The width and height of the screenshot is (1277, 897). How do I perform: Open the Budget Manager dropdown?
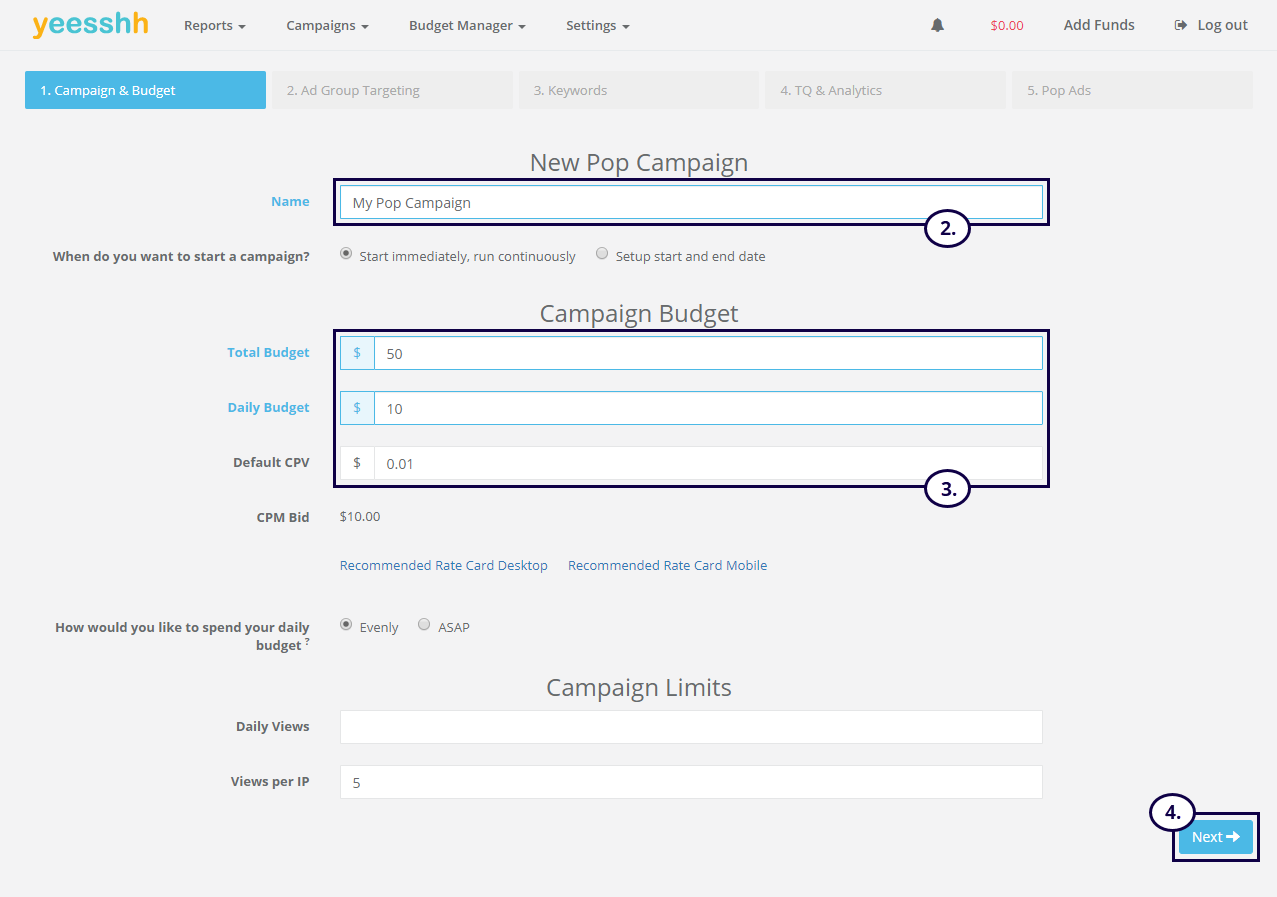tap(467, 25)
